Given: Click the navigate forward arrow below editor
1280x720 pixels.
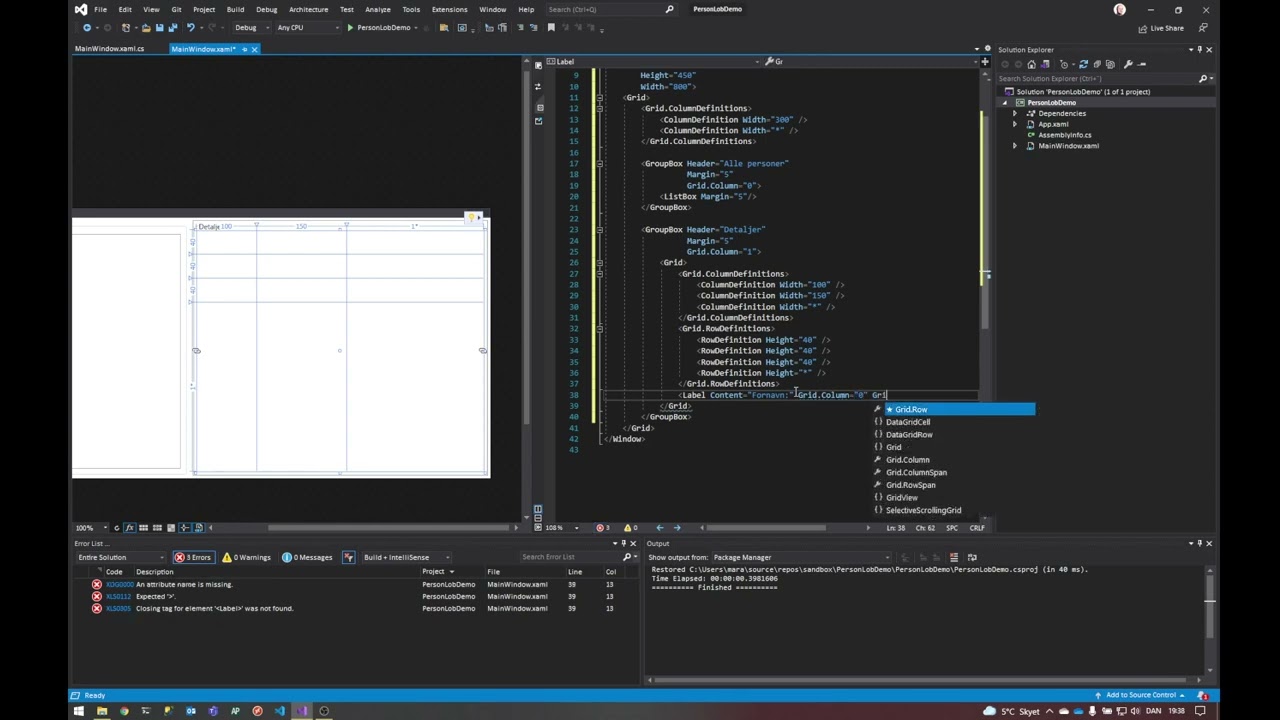Looking at the screenshot, I should (677, 528).
